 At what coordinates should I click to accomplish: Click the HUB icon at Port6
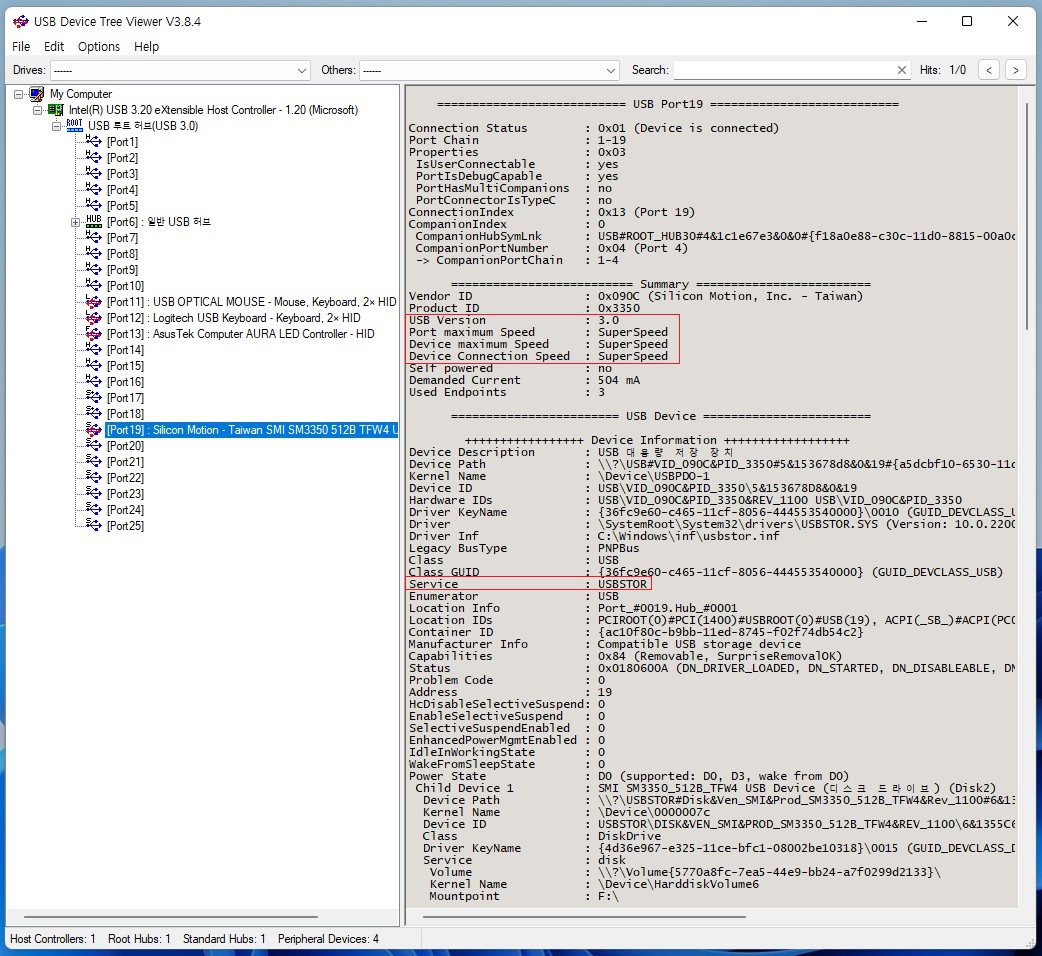click(x=94, y=221)
